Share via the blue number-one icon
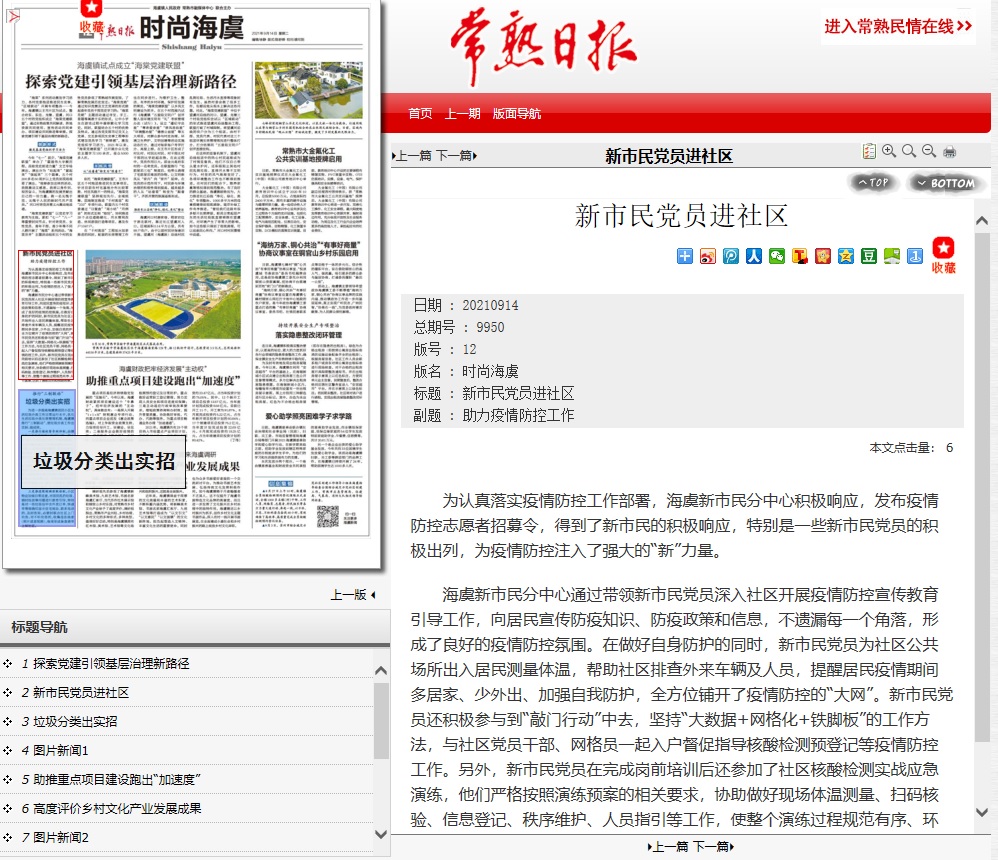 click(x=915, y=256)
